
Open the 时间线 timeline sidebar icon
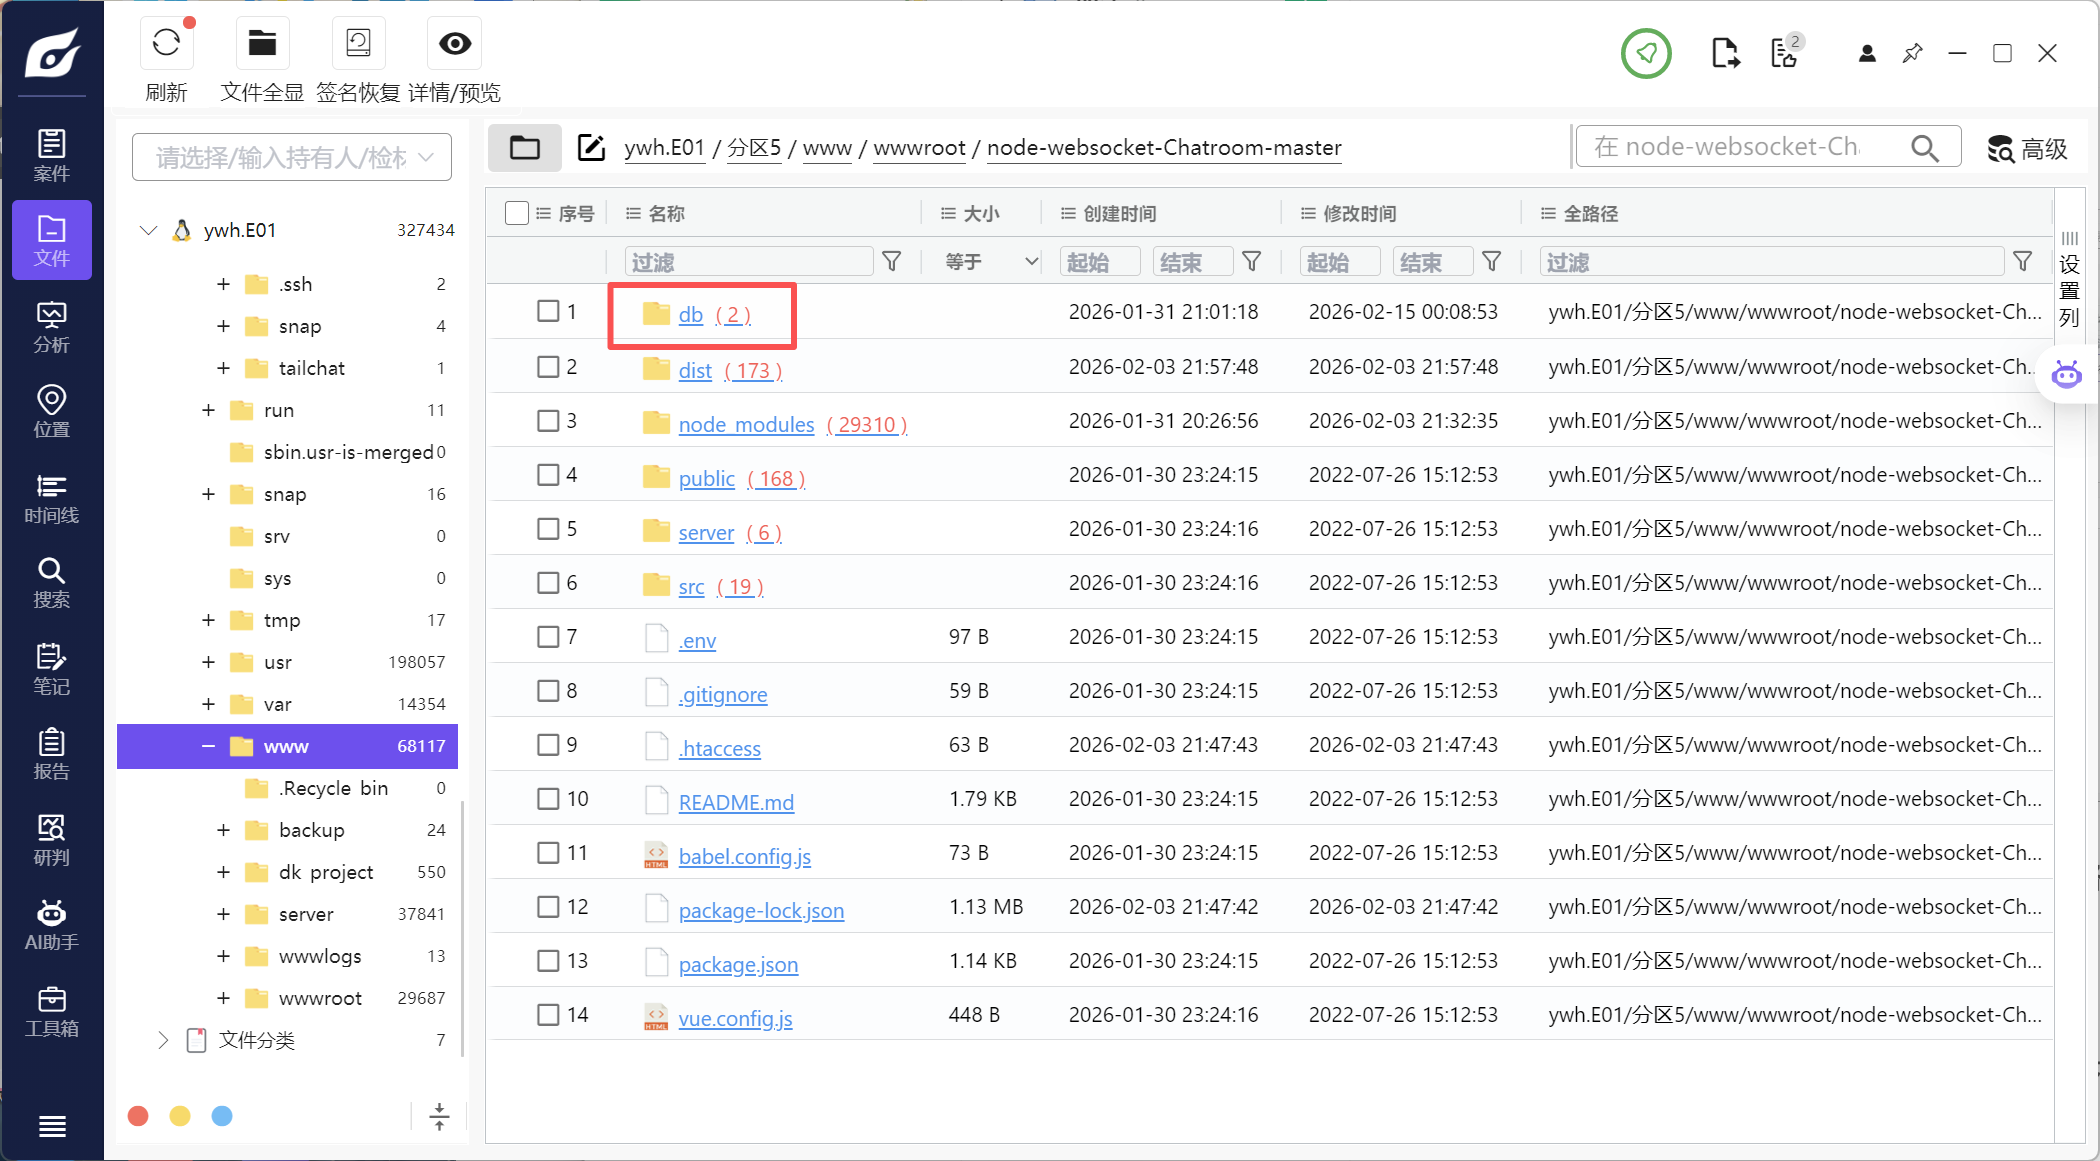click(52, 499)
